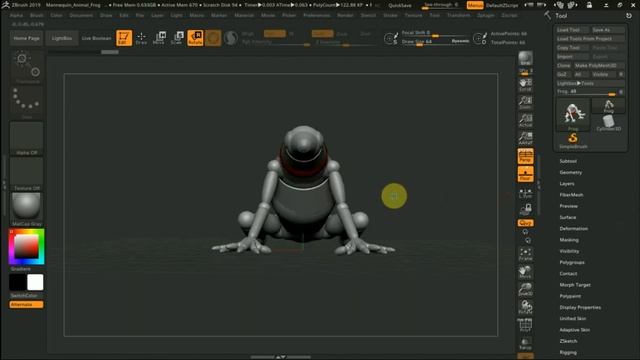
Task: Click the Scroll canvas icon
Action: point(525,85)
